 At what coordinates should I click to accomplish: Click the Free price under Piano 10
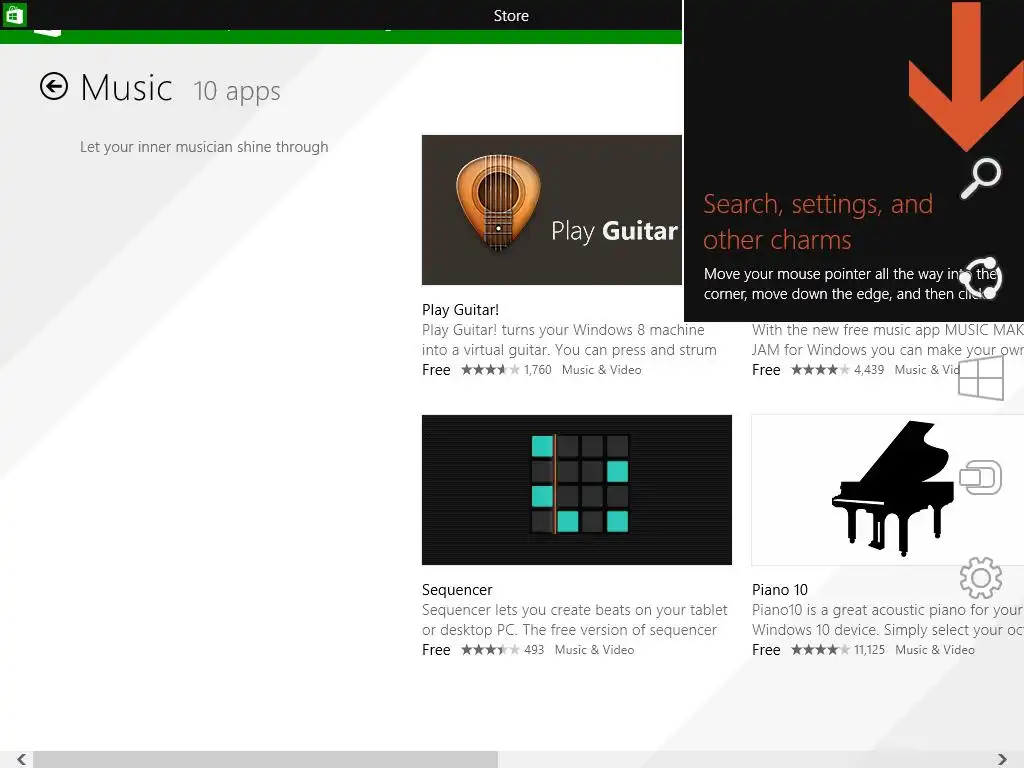(766, 650)
